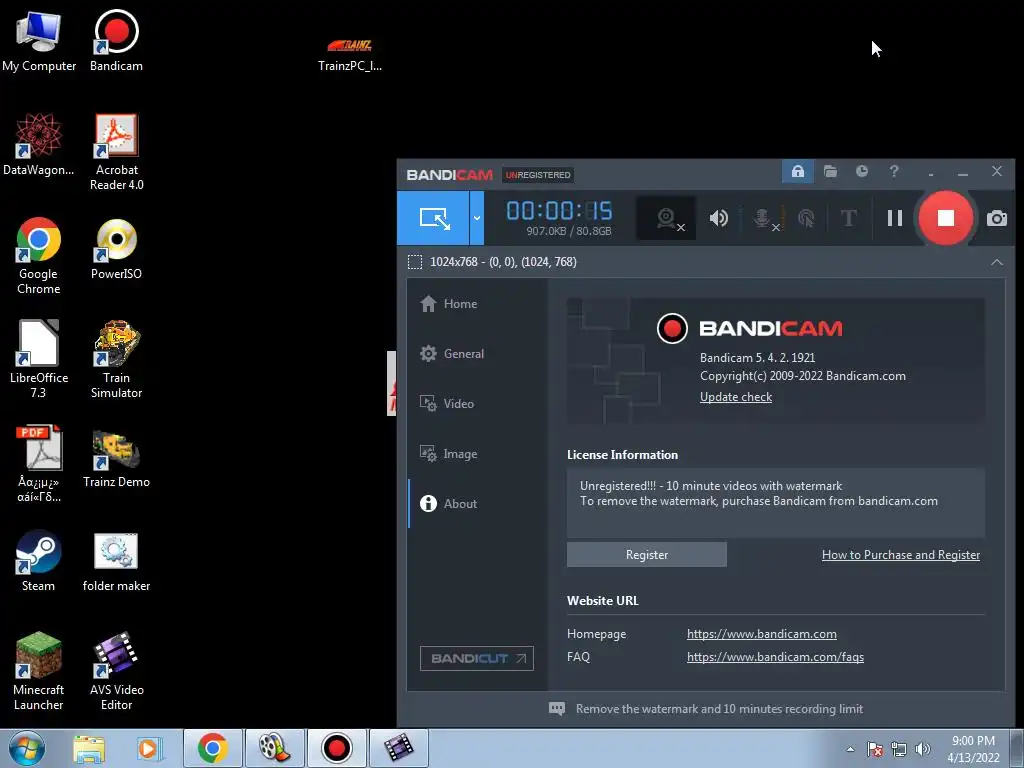Screen dimensions: 1024x768
Task: Select the Acrobat Reader 4.0 shortcut
Action: coord(116,152)
